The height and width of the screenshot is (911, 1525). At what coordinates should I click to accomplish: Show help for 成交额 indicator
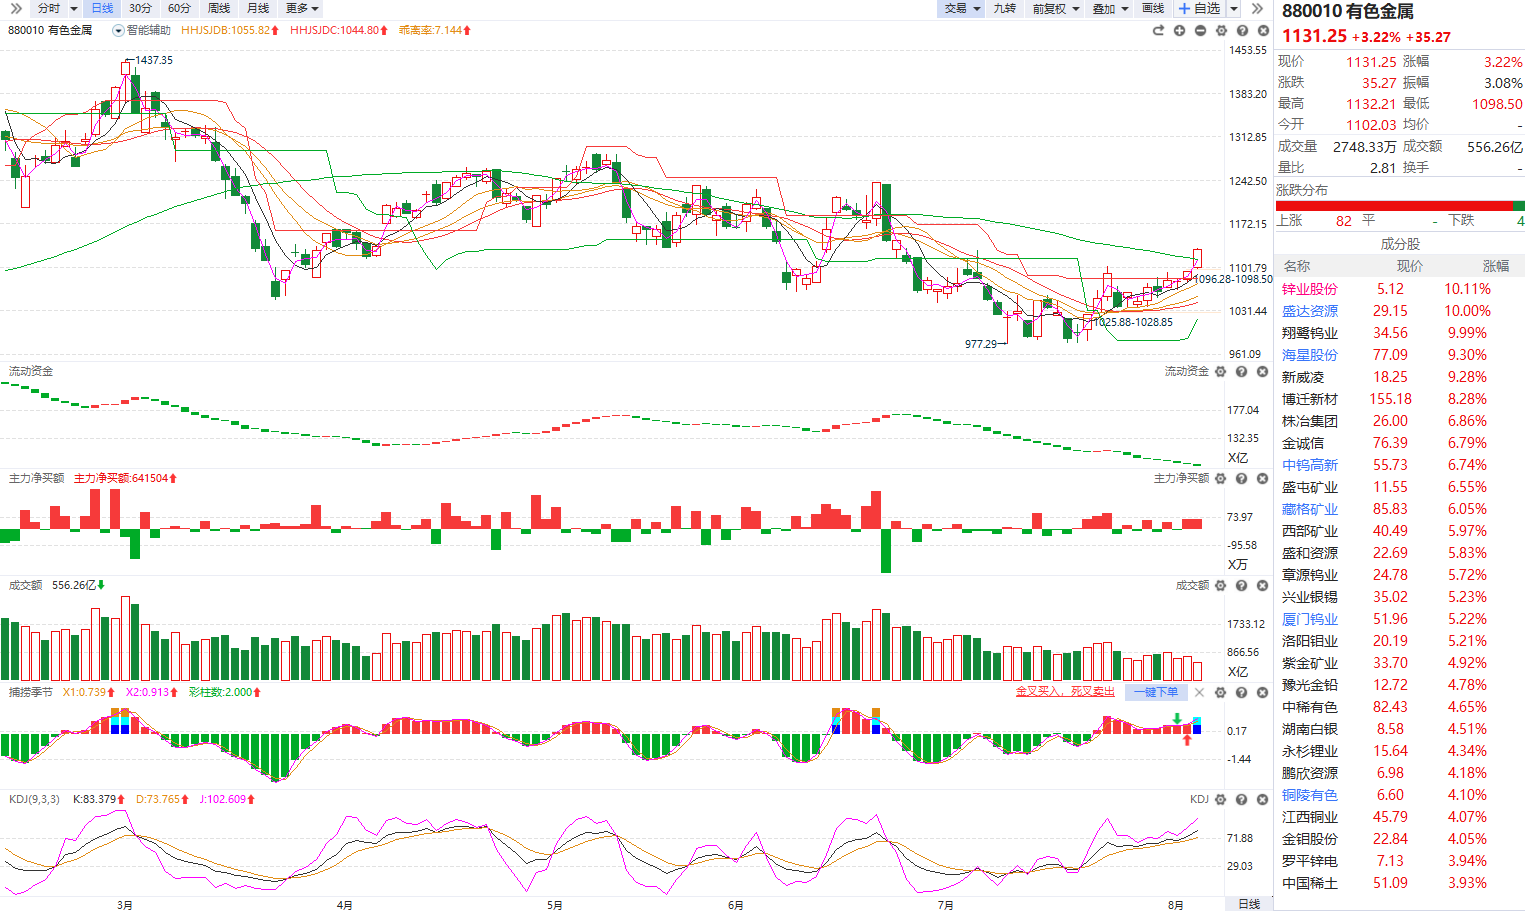click(1241, 586)
